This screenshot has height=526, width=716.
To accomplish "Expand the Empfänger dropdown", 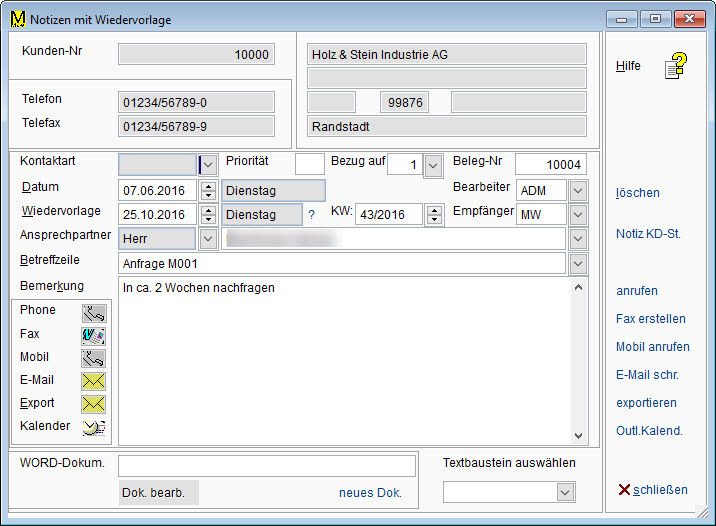I will pos(578,215).
